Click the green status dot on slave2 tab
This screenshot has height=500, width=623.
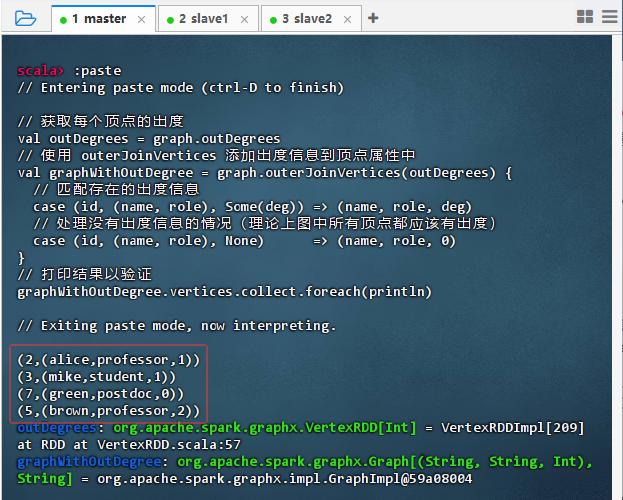click(273, 20)
